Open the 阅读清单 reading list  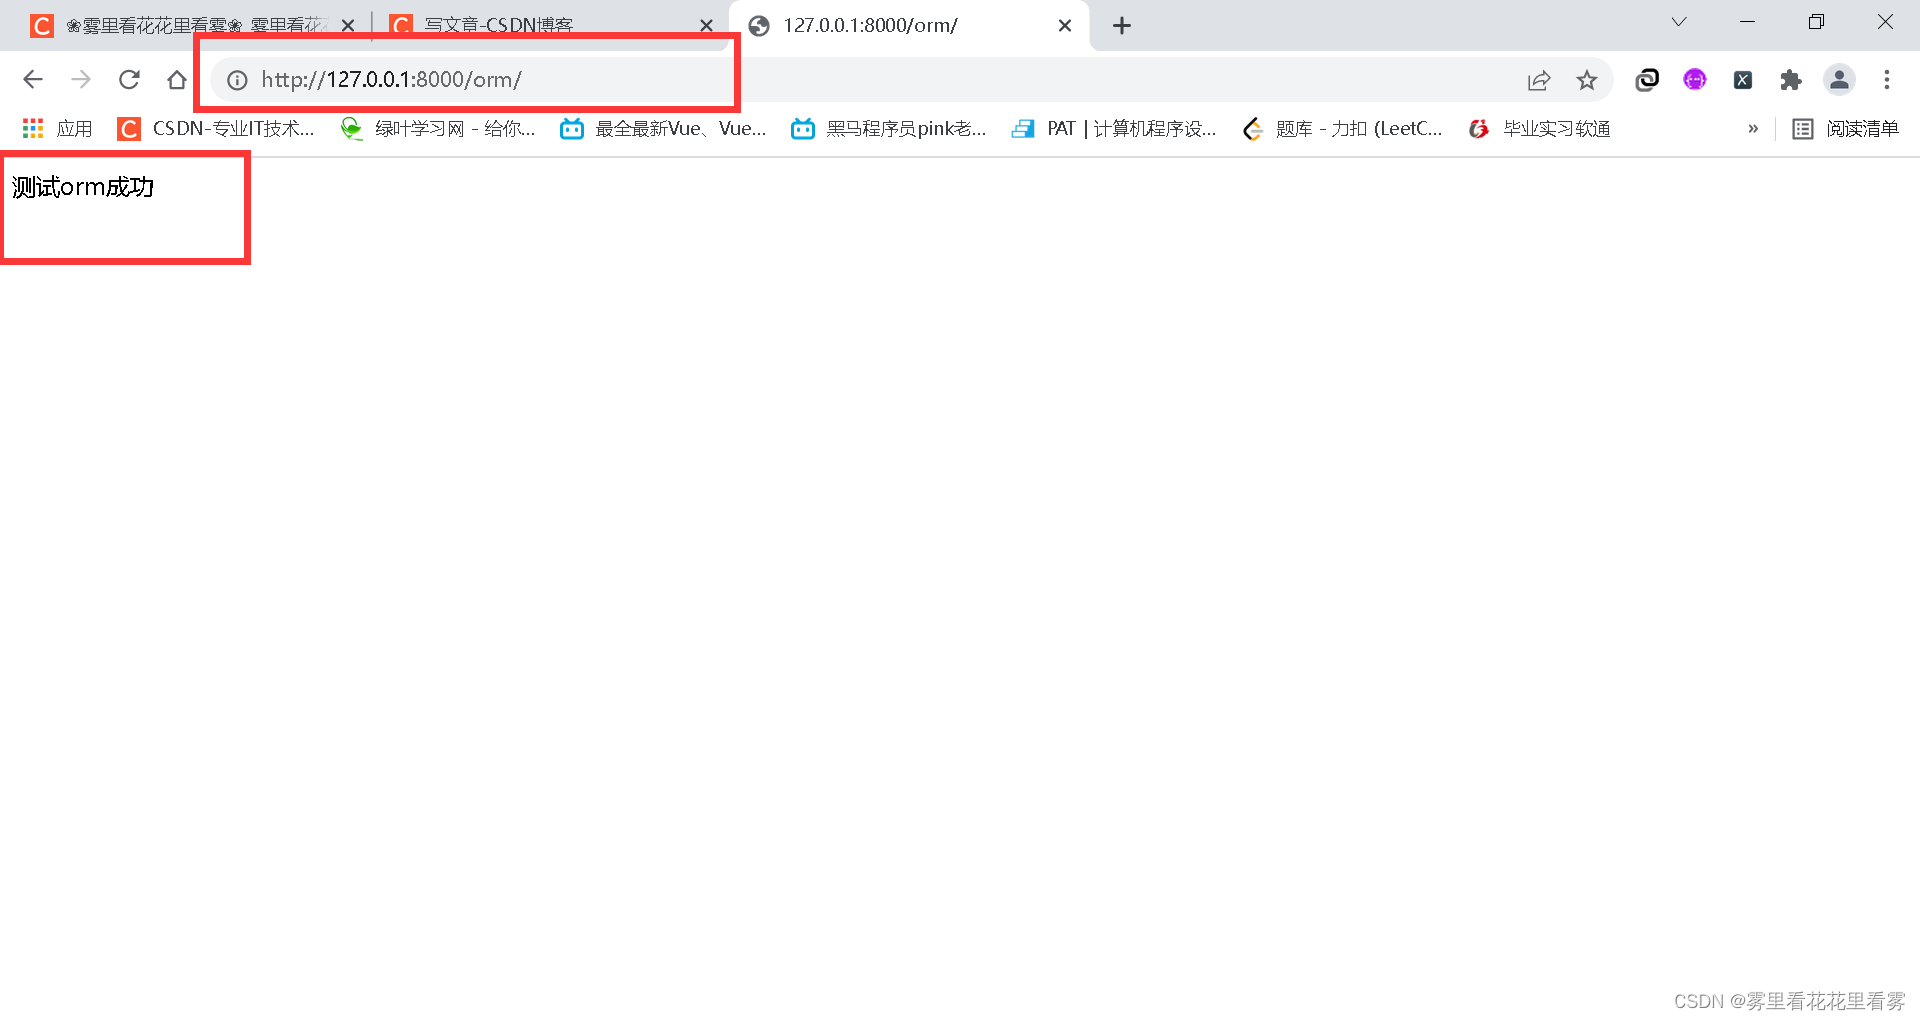click(x=1846, y=129)
